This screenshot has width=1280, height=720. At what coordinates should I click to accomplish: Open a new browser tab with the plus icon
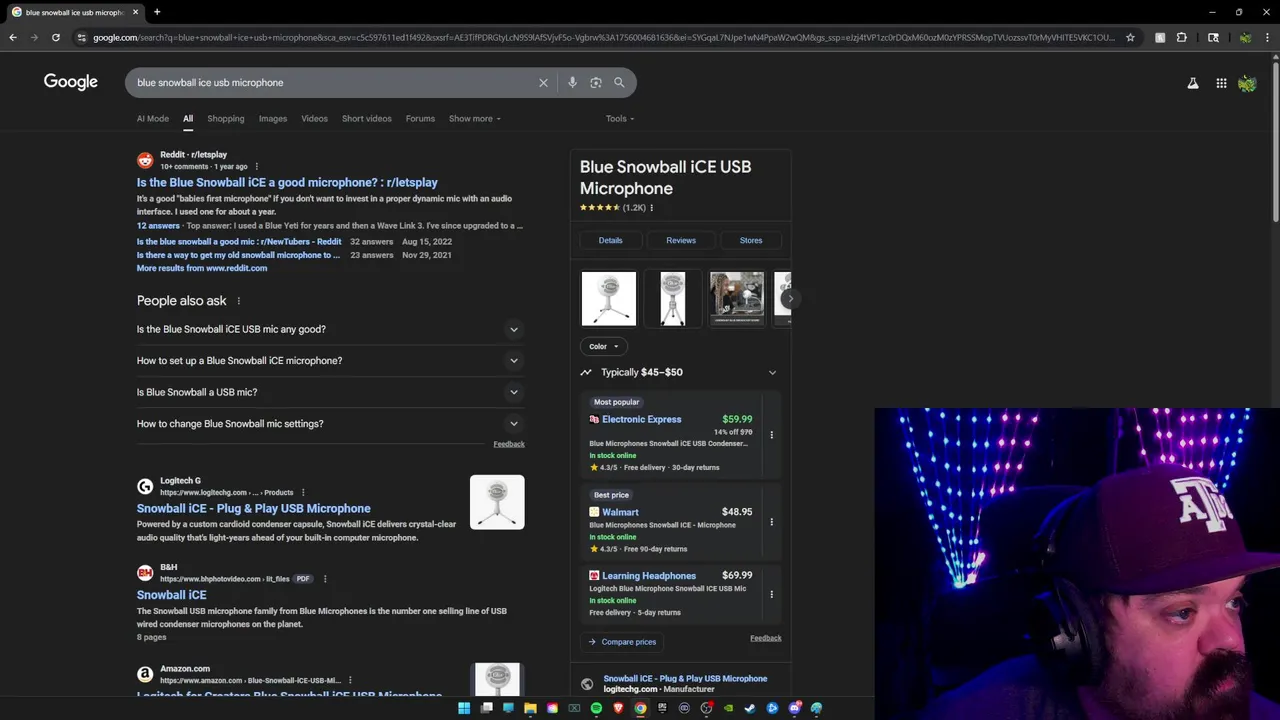coord(157,12)
